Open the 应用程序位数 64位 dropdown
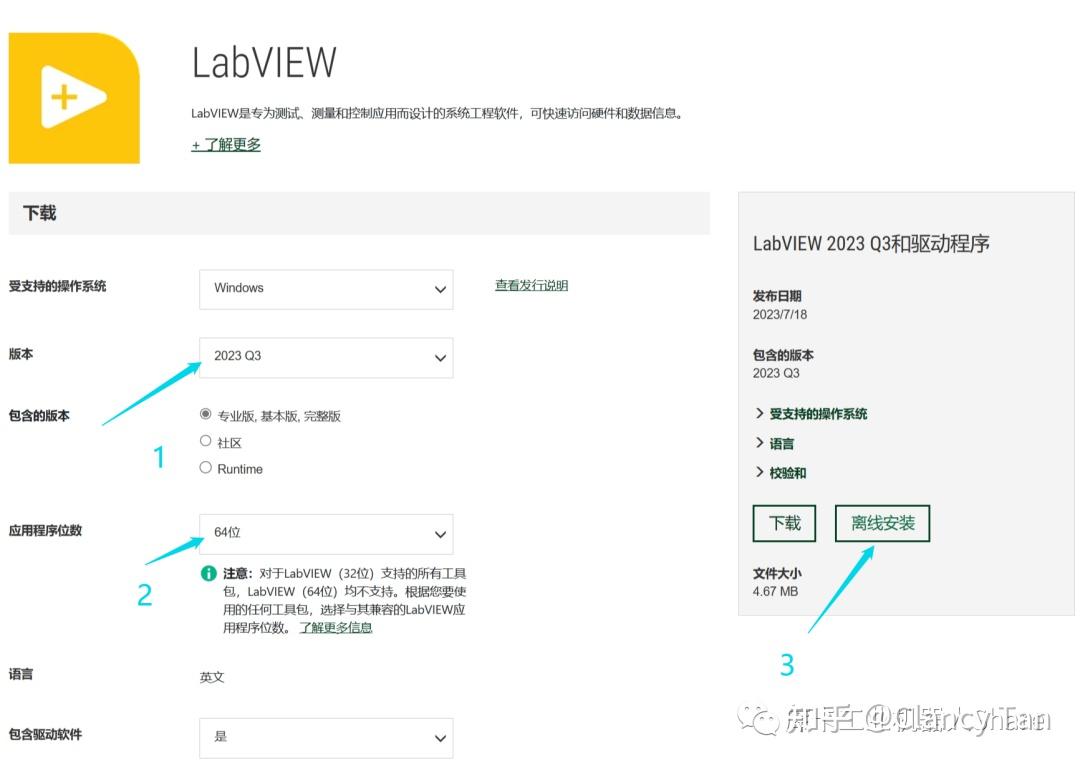1080x767 pixels. [x=326, y=534]
